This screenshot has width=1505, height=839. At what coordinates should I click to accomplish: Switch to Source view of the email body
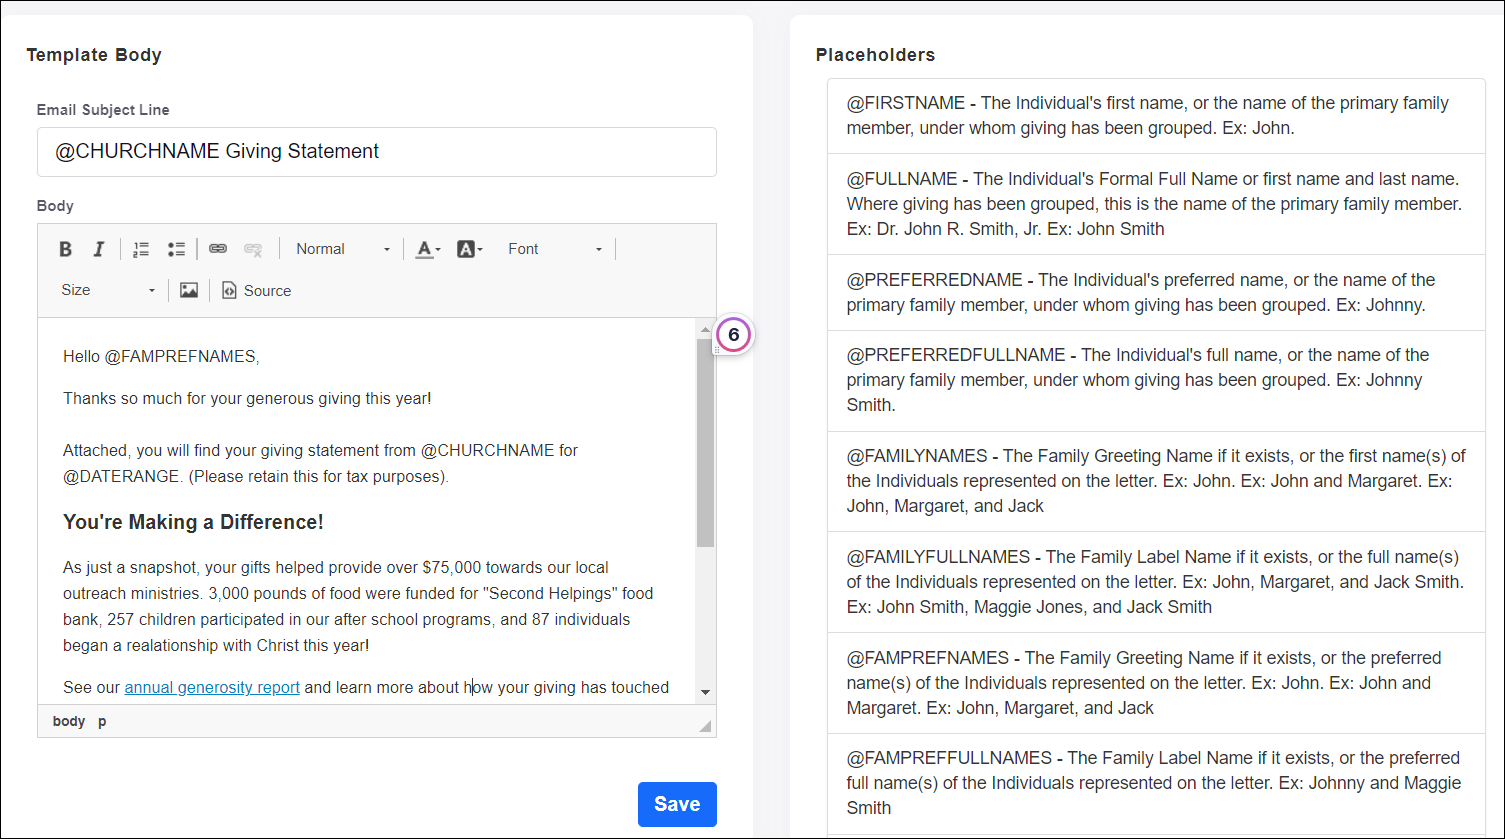(x=256, y=290)
